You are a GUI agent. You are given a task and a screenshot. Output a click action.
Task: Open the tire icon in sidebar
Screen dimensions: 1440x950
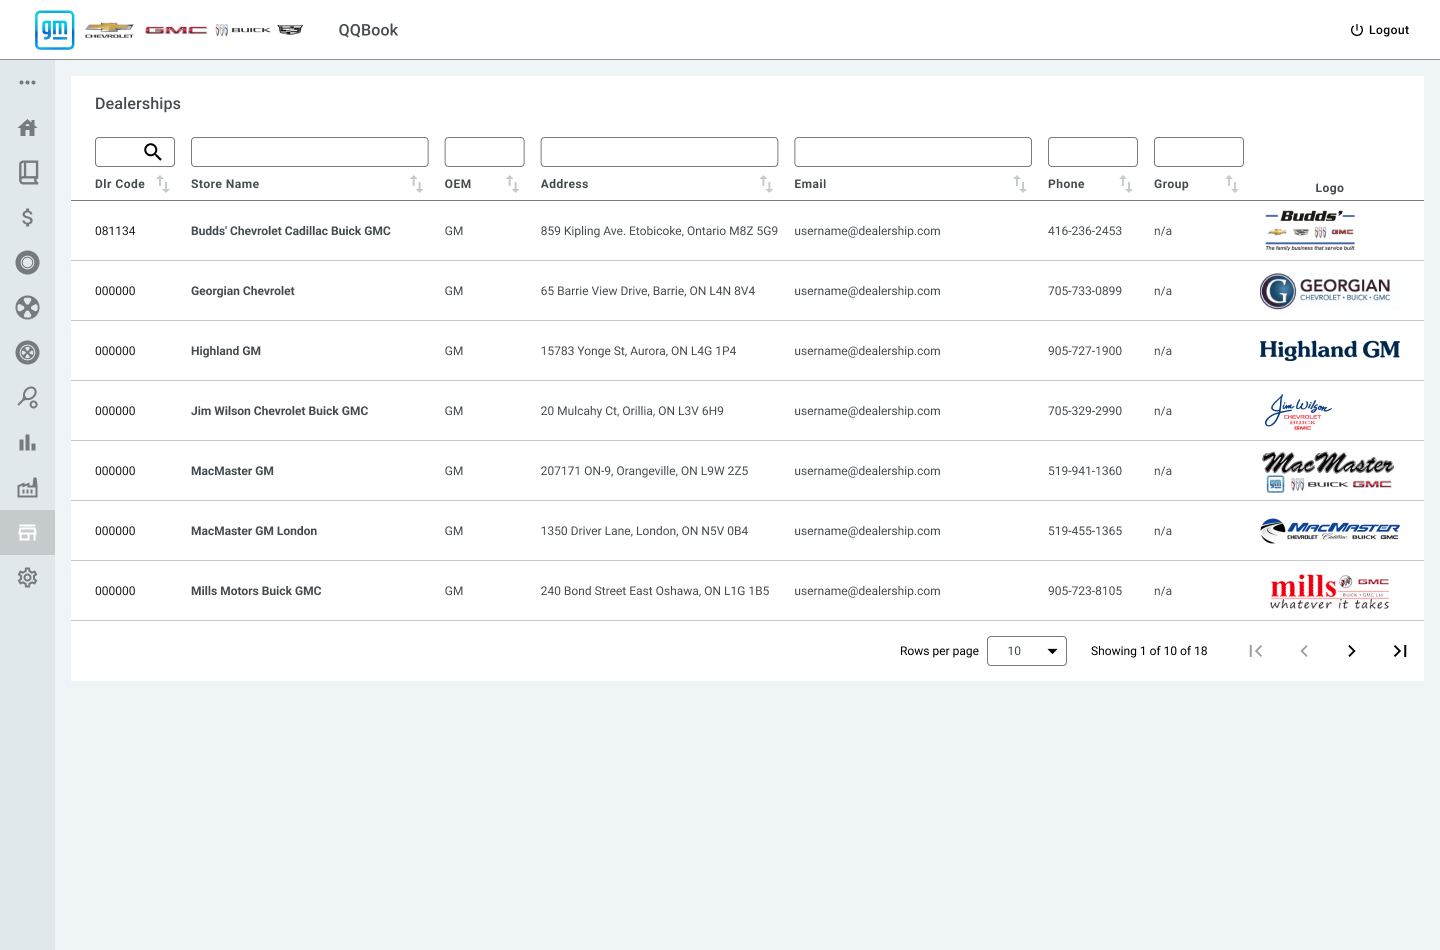click(x=27, y=262)
